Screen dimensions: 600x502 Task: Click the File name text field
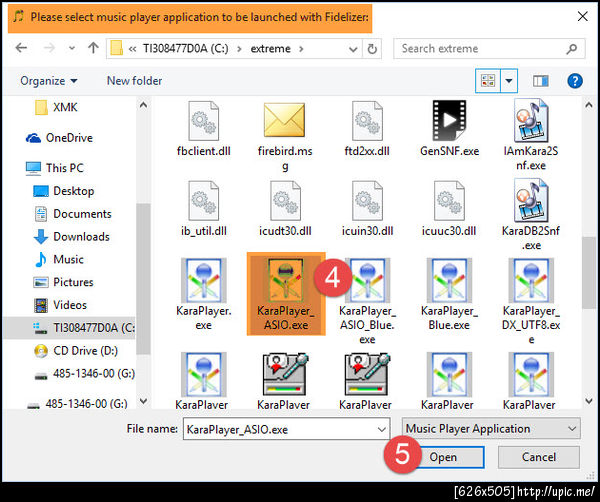[280, 429]
